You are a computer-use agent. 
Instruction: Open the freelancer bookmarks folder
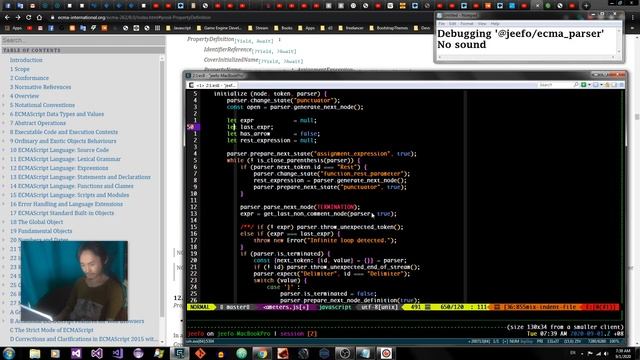pyautogui.click(x=351, y=28)
